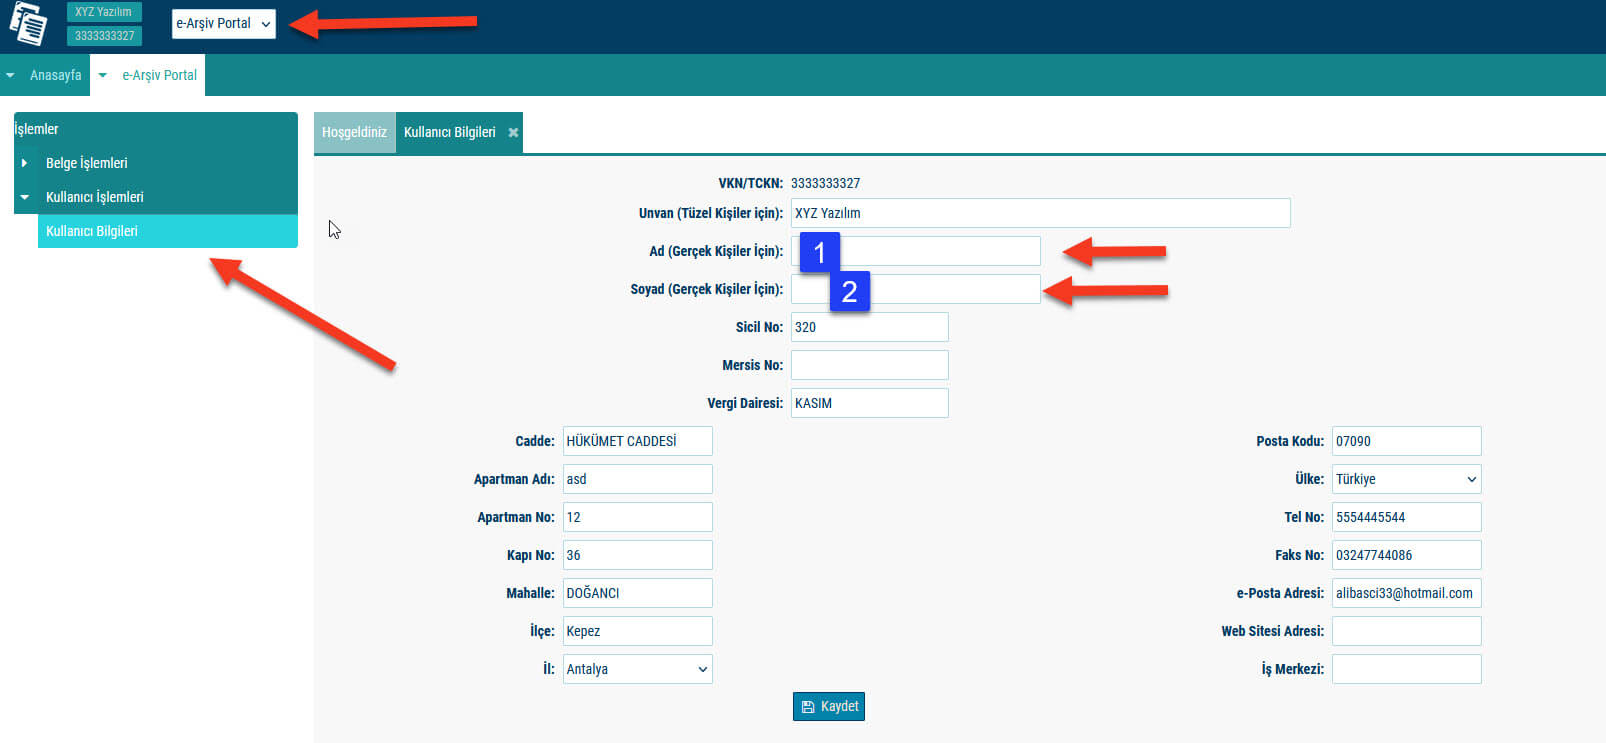
Task: Open the e-Arşiv Portal menu item
Action: [159, 75]
